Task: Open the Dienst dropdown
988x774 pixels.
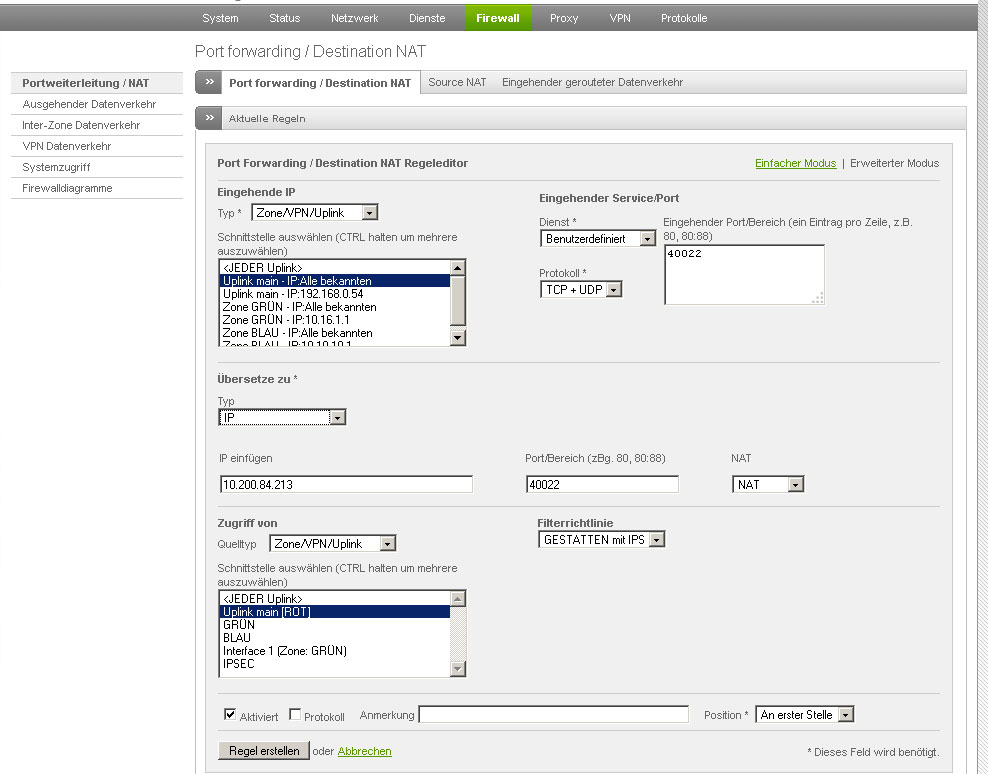Action: (x=598, y=239)
